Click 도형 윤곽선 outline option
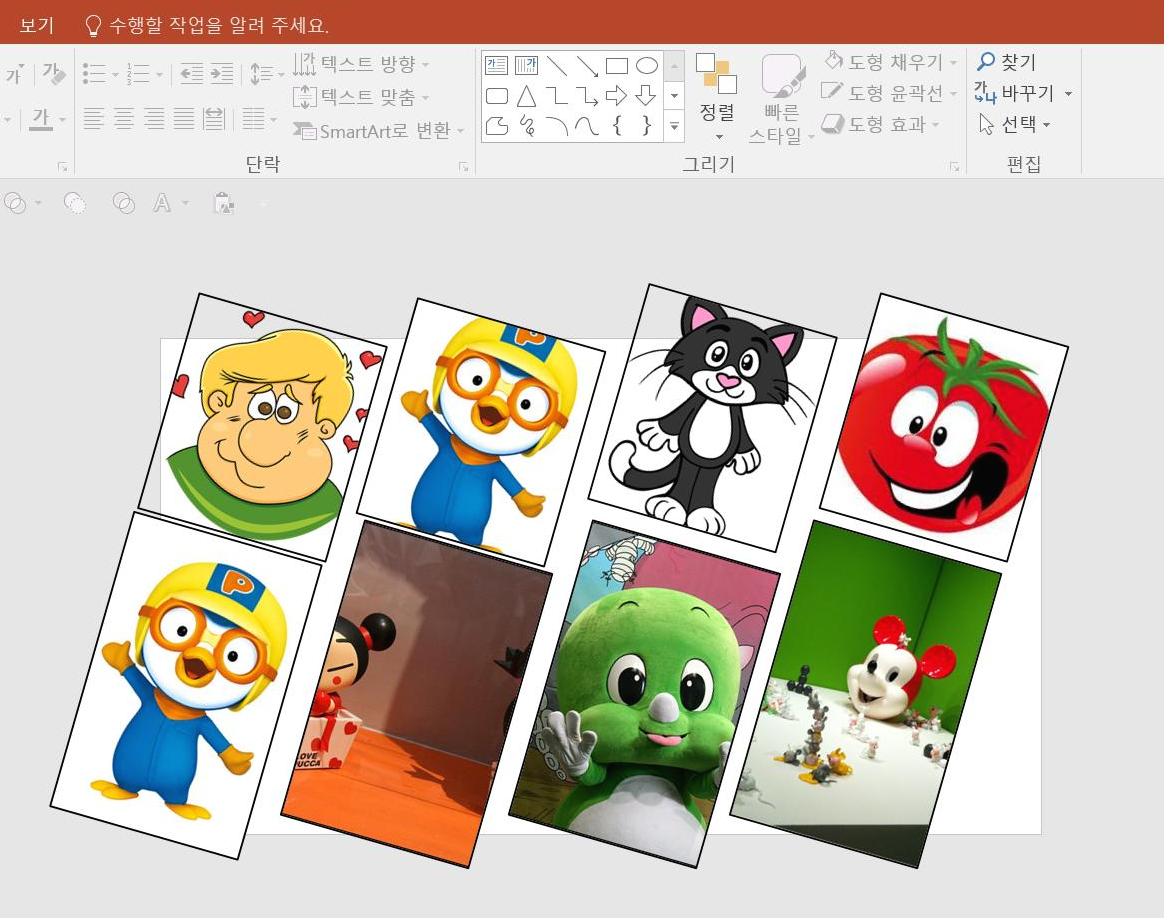Viewport: 1164px width, 918px height. 890,93
